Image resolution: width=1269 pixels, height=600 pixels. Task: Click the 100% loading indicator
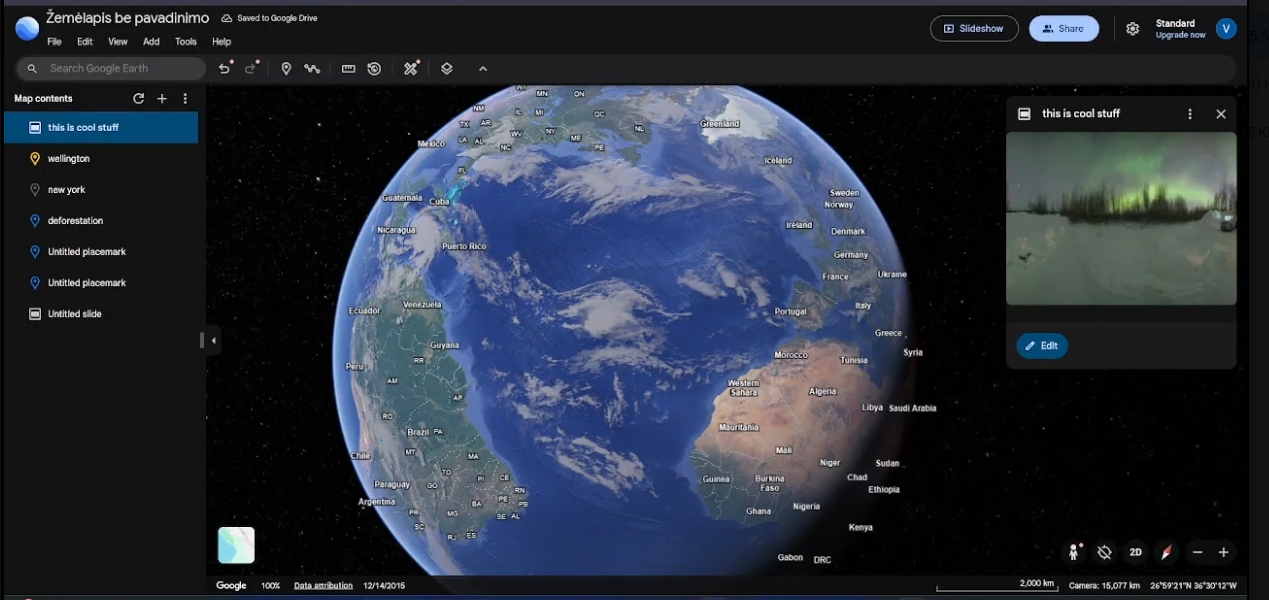tap(270, 585)
